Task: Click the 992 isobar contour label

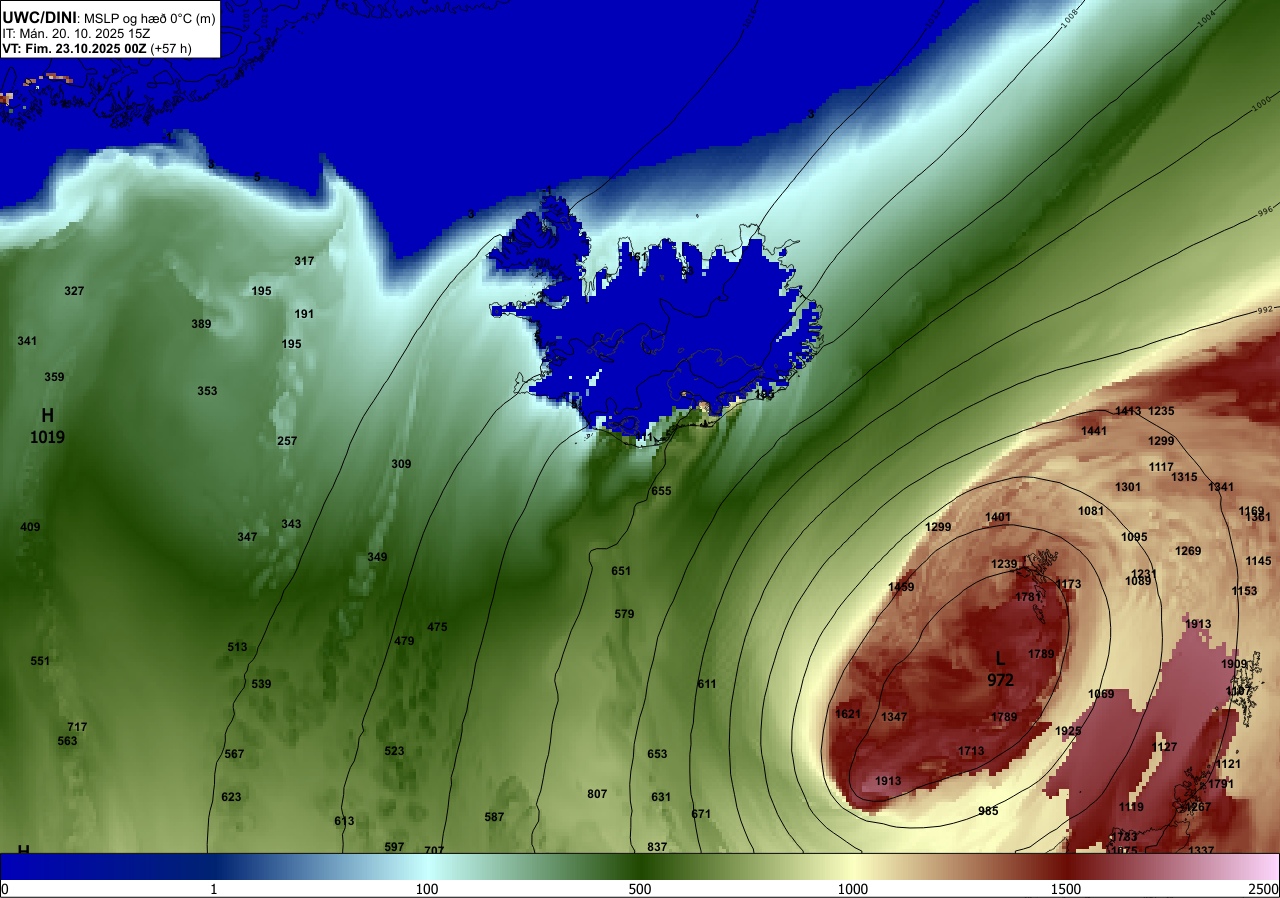Action: click(x=1265, y=310)
